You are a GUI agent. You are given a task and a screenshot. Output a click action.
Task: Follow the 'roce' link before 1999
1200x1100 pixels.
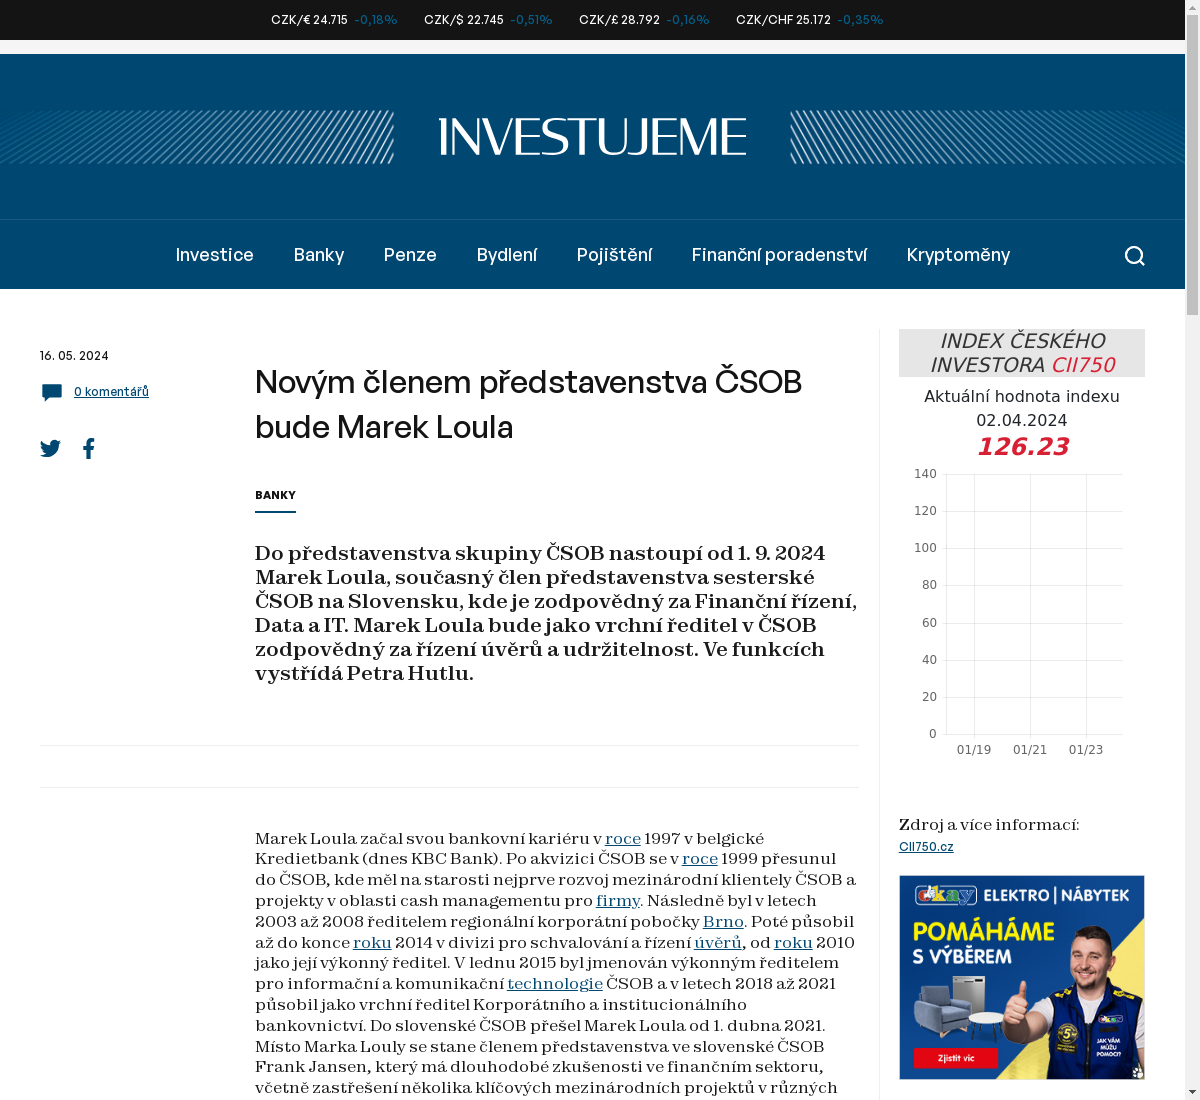(x=700, y=859)
